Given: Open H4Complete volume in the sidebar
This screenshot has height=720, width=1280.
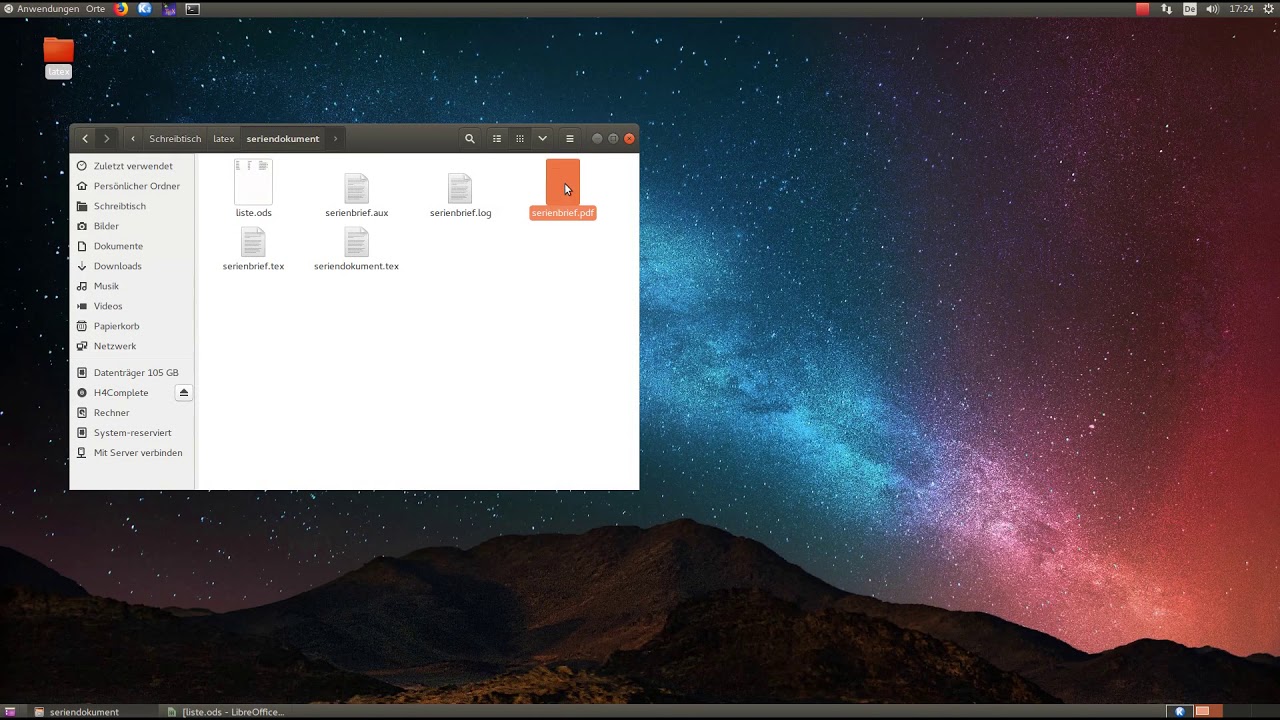Looking at the screenshot, I should (x=121, y=393).
